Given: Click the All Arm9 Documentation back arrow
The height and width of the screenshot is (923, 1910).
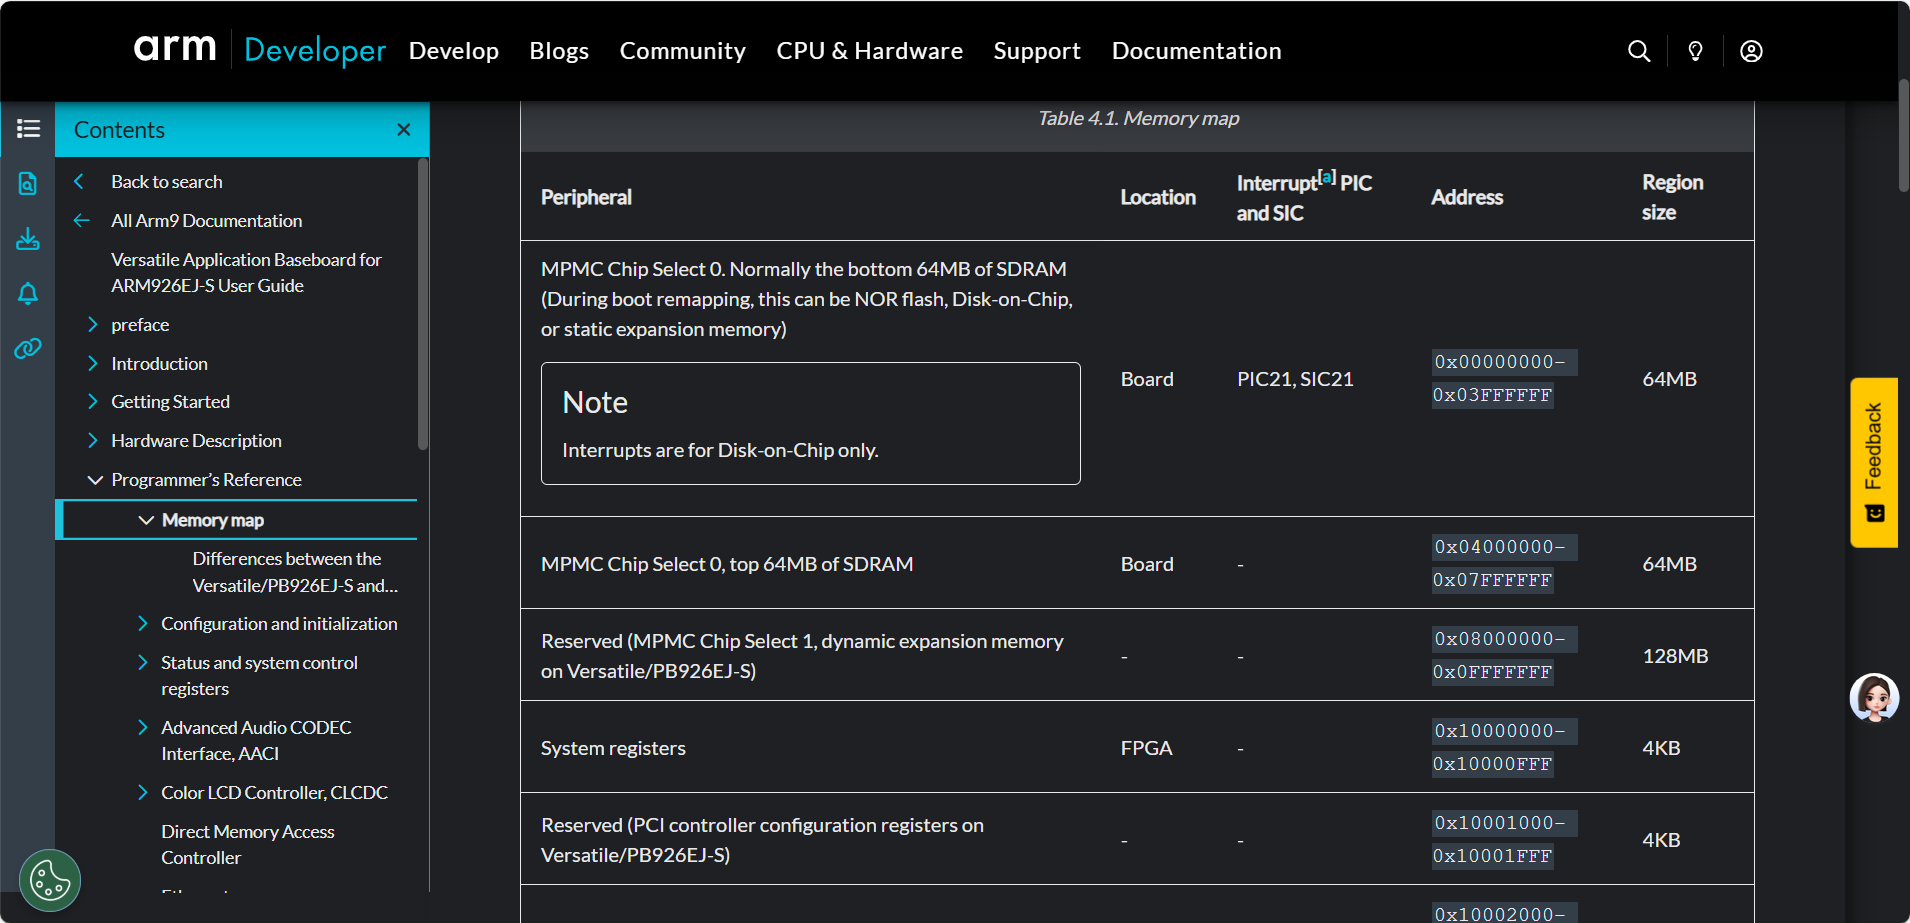Looking at the screenshot, I should (x=81, y=220).
